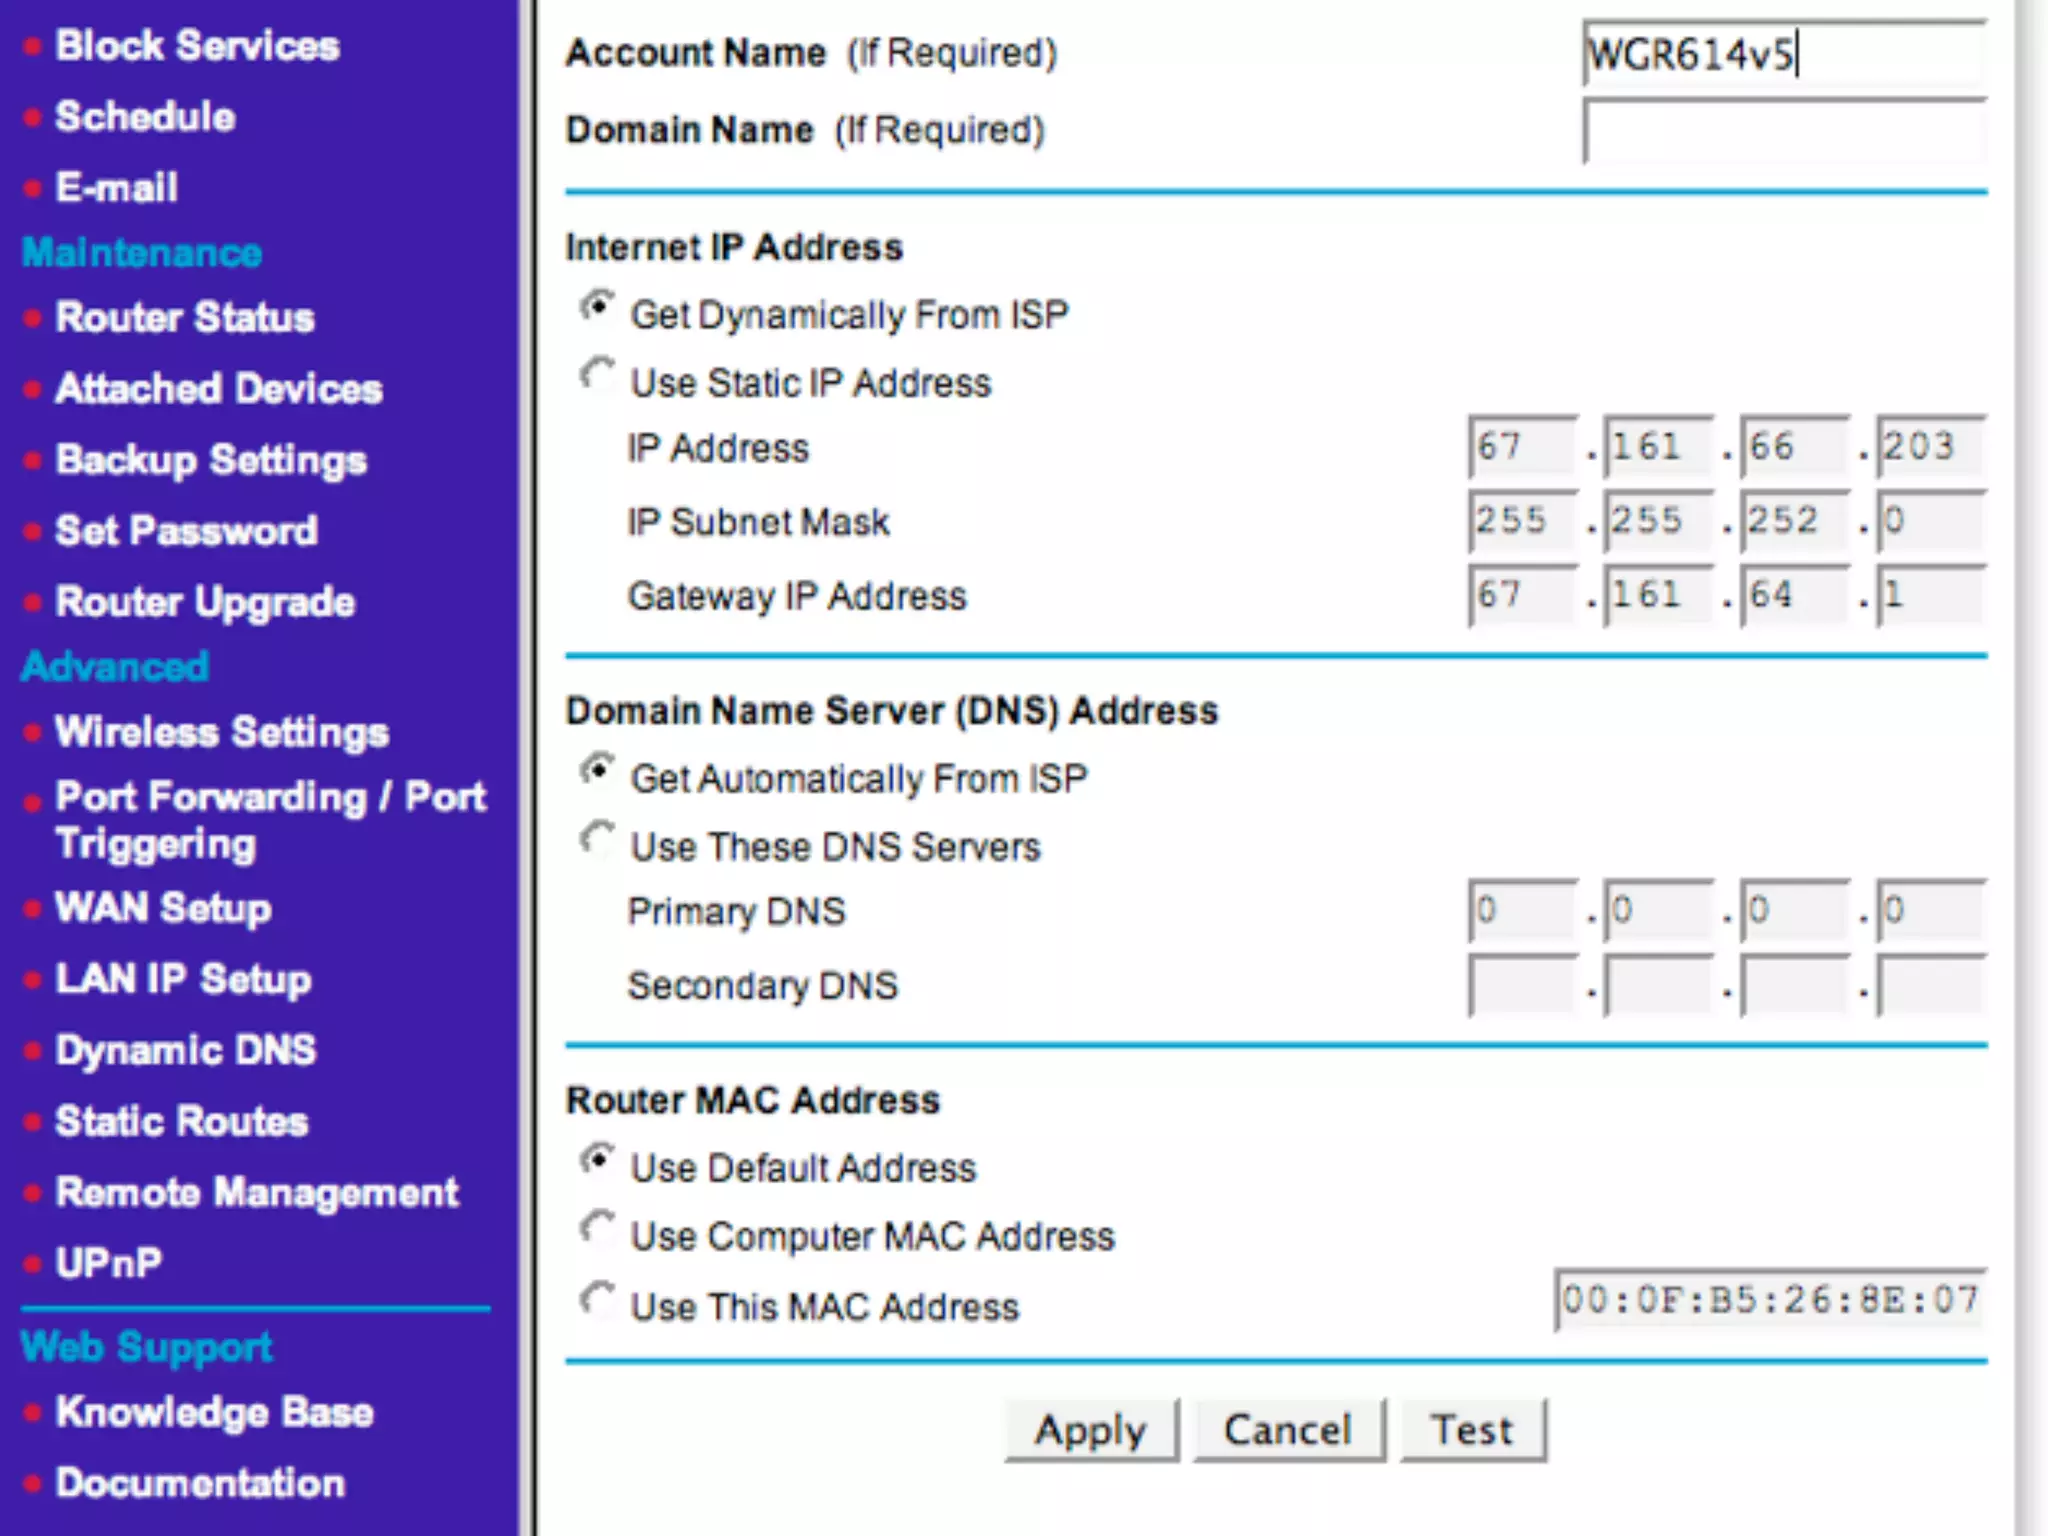Viewport: 2048px width, 1536px height.
Task: Navigate to Wireless Settings under Advanced
Action: [x=222, y=732]
